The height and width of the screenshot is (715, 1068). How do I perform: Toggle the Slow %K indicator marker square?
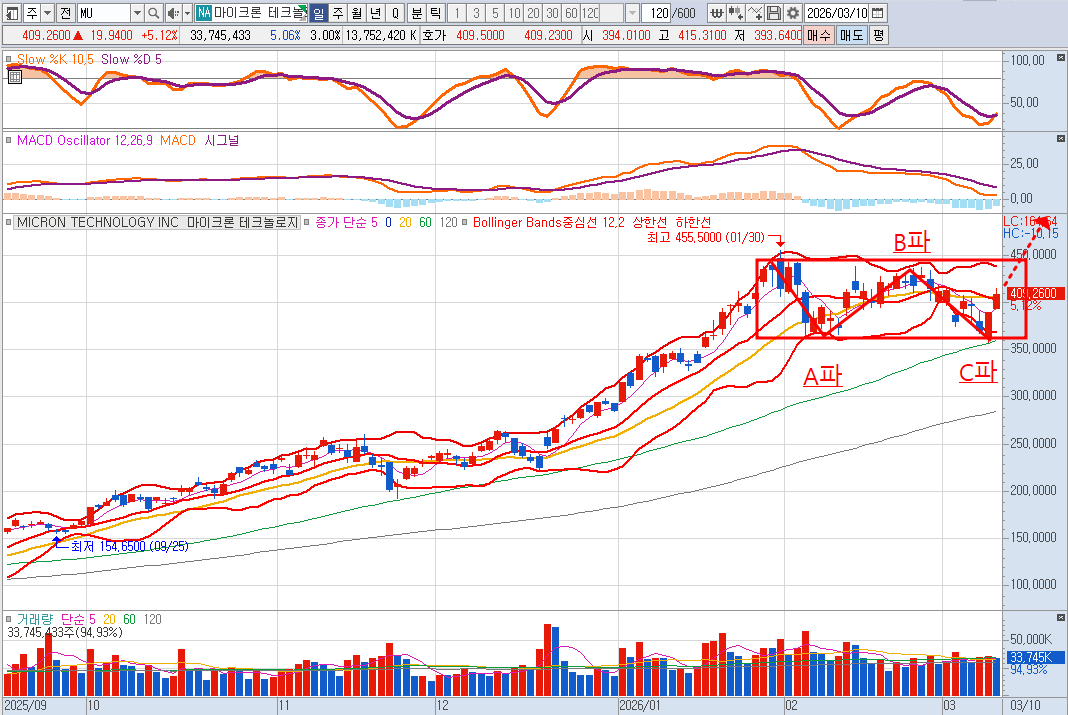[x=10, y=60]
